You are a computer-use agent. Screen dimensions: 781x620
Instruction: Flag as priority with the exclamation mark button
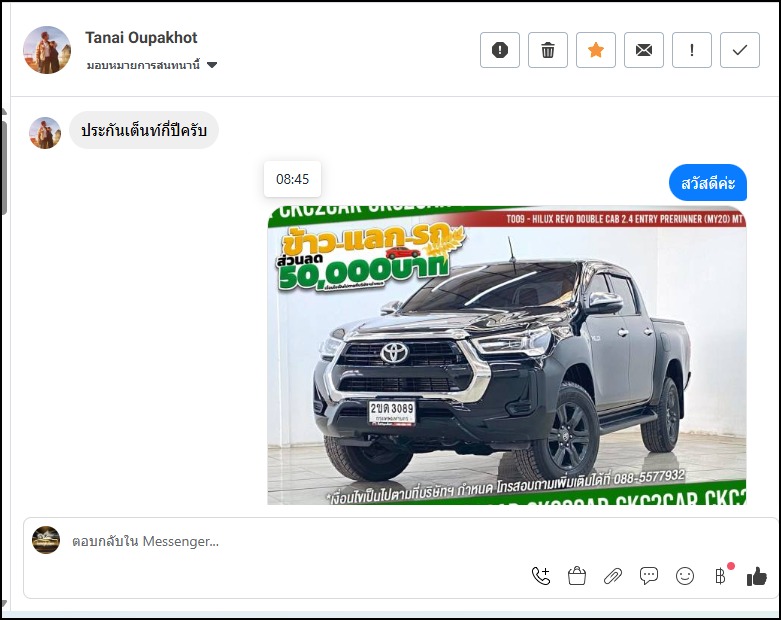(692, 50)
